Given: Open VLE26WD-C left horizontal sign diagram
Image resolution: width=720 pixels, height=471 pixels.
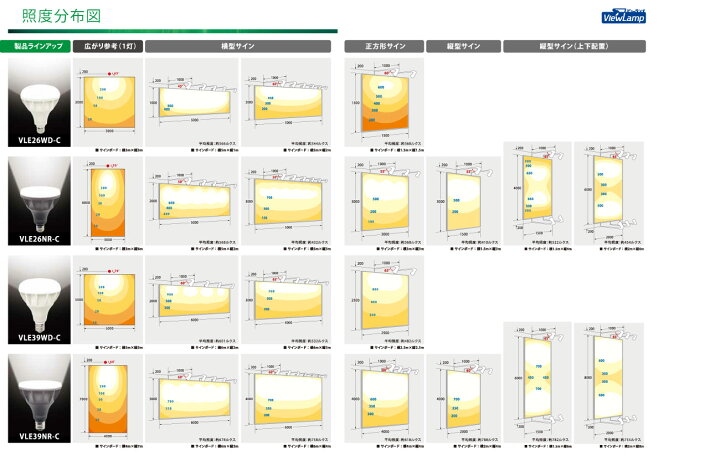Looking at the screenshot, I should coord(192,102).
